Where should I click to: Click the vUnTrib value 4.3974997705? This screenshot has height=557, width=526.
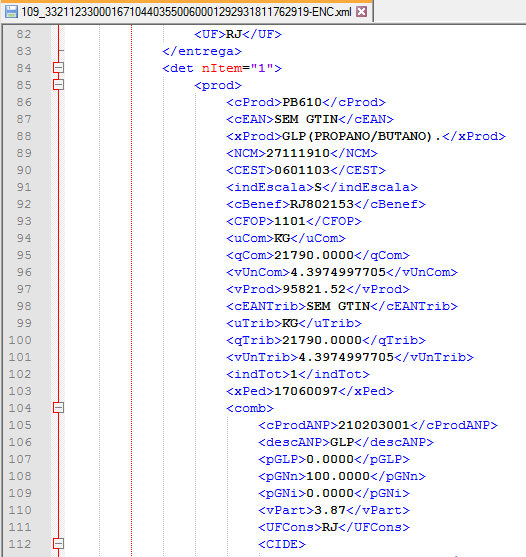pyautogui.click(x=346, y=357)
